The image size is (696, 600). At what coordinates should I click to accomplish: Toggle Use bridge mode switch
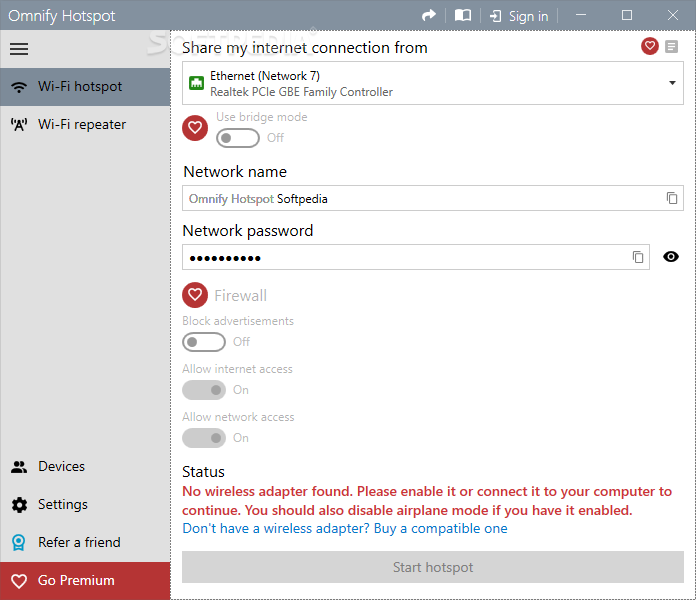[238, 138]
